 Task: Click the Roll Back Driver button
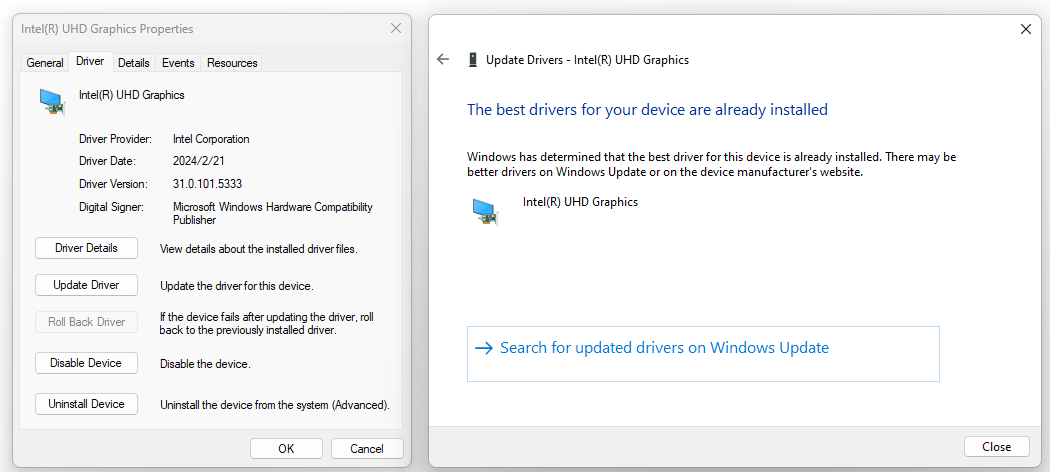[86, 322]
